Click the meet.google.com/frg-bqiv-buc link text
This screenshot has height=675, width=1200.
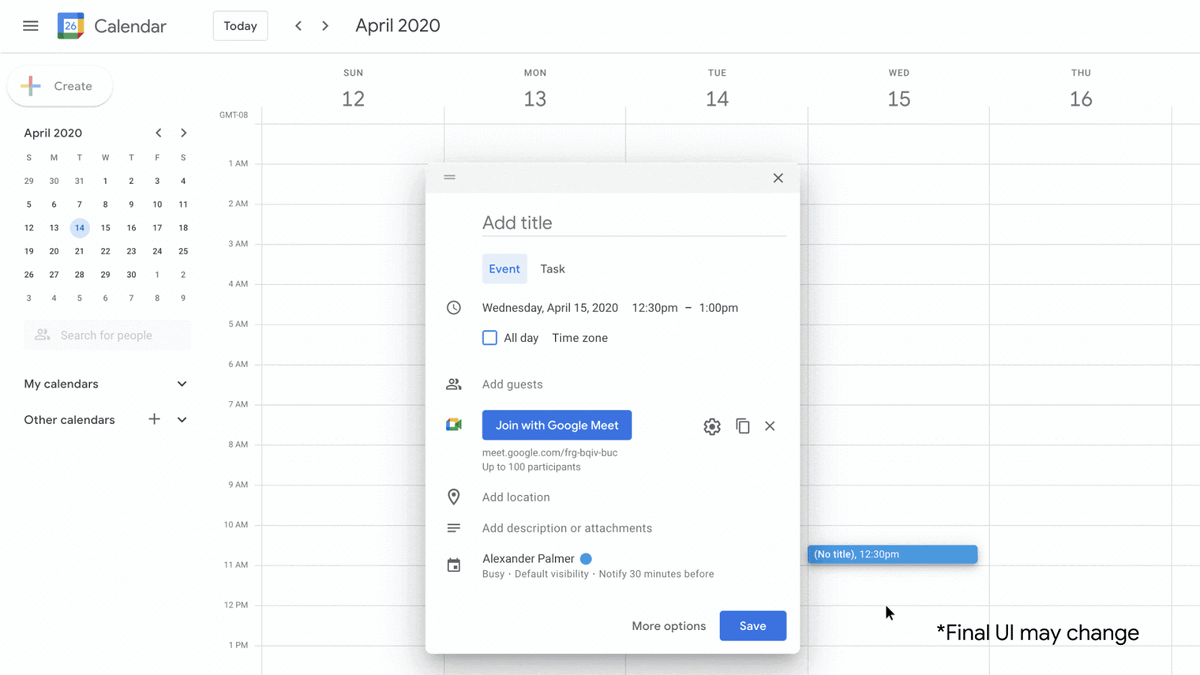[x=550, y=453]
